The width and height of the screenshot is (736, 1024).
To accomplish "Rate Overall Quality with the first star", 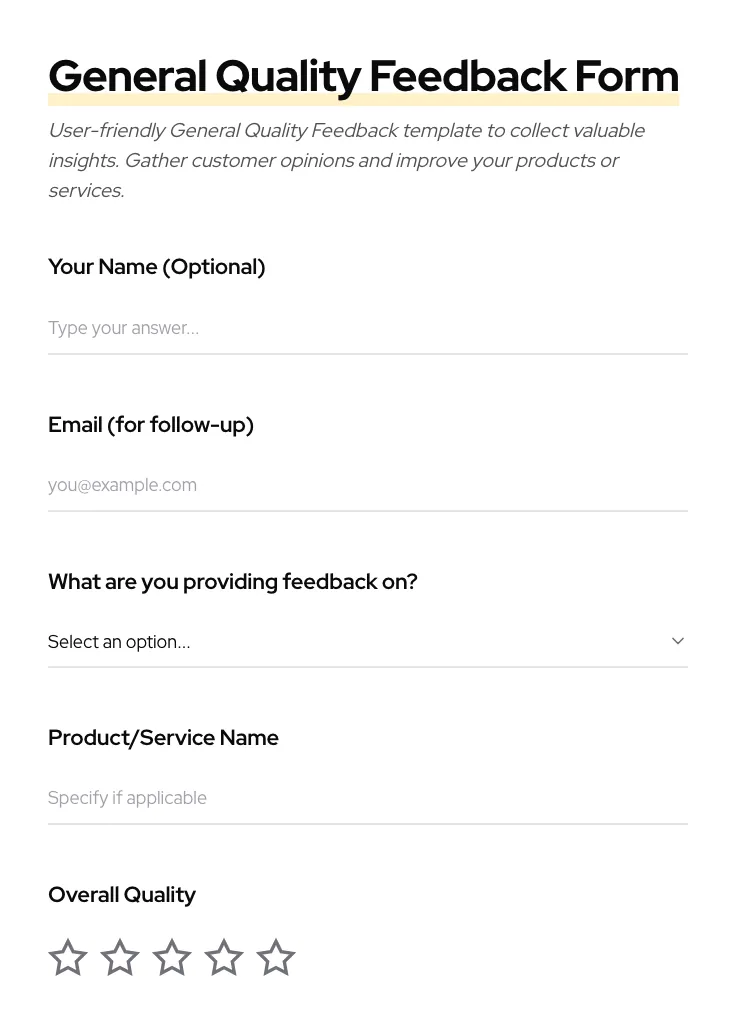I will pos(68,957).
